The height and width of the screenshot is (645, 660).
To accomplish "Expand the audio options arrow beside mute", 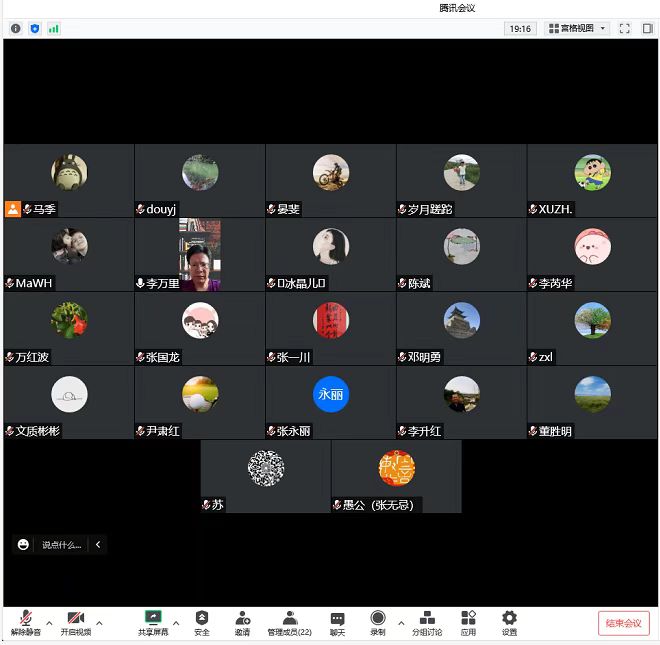I will coord(49,622).
